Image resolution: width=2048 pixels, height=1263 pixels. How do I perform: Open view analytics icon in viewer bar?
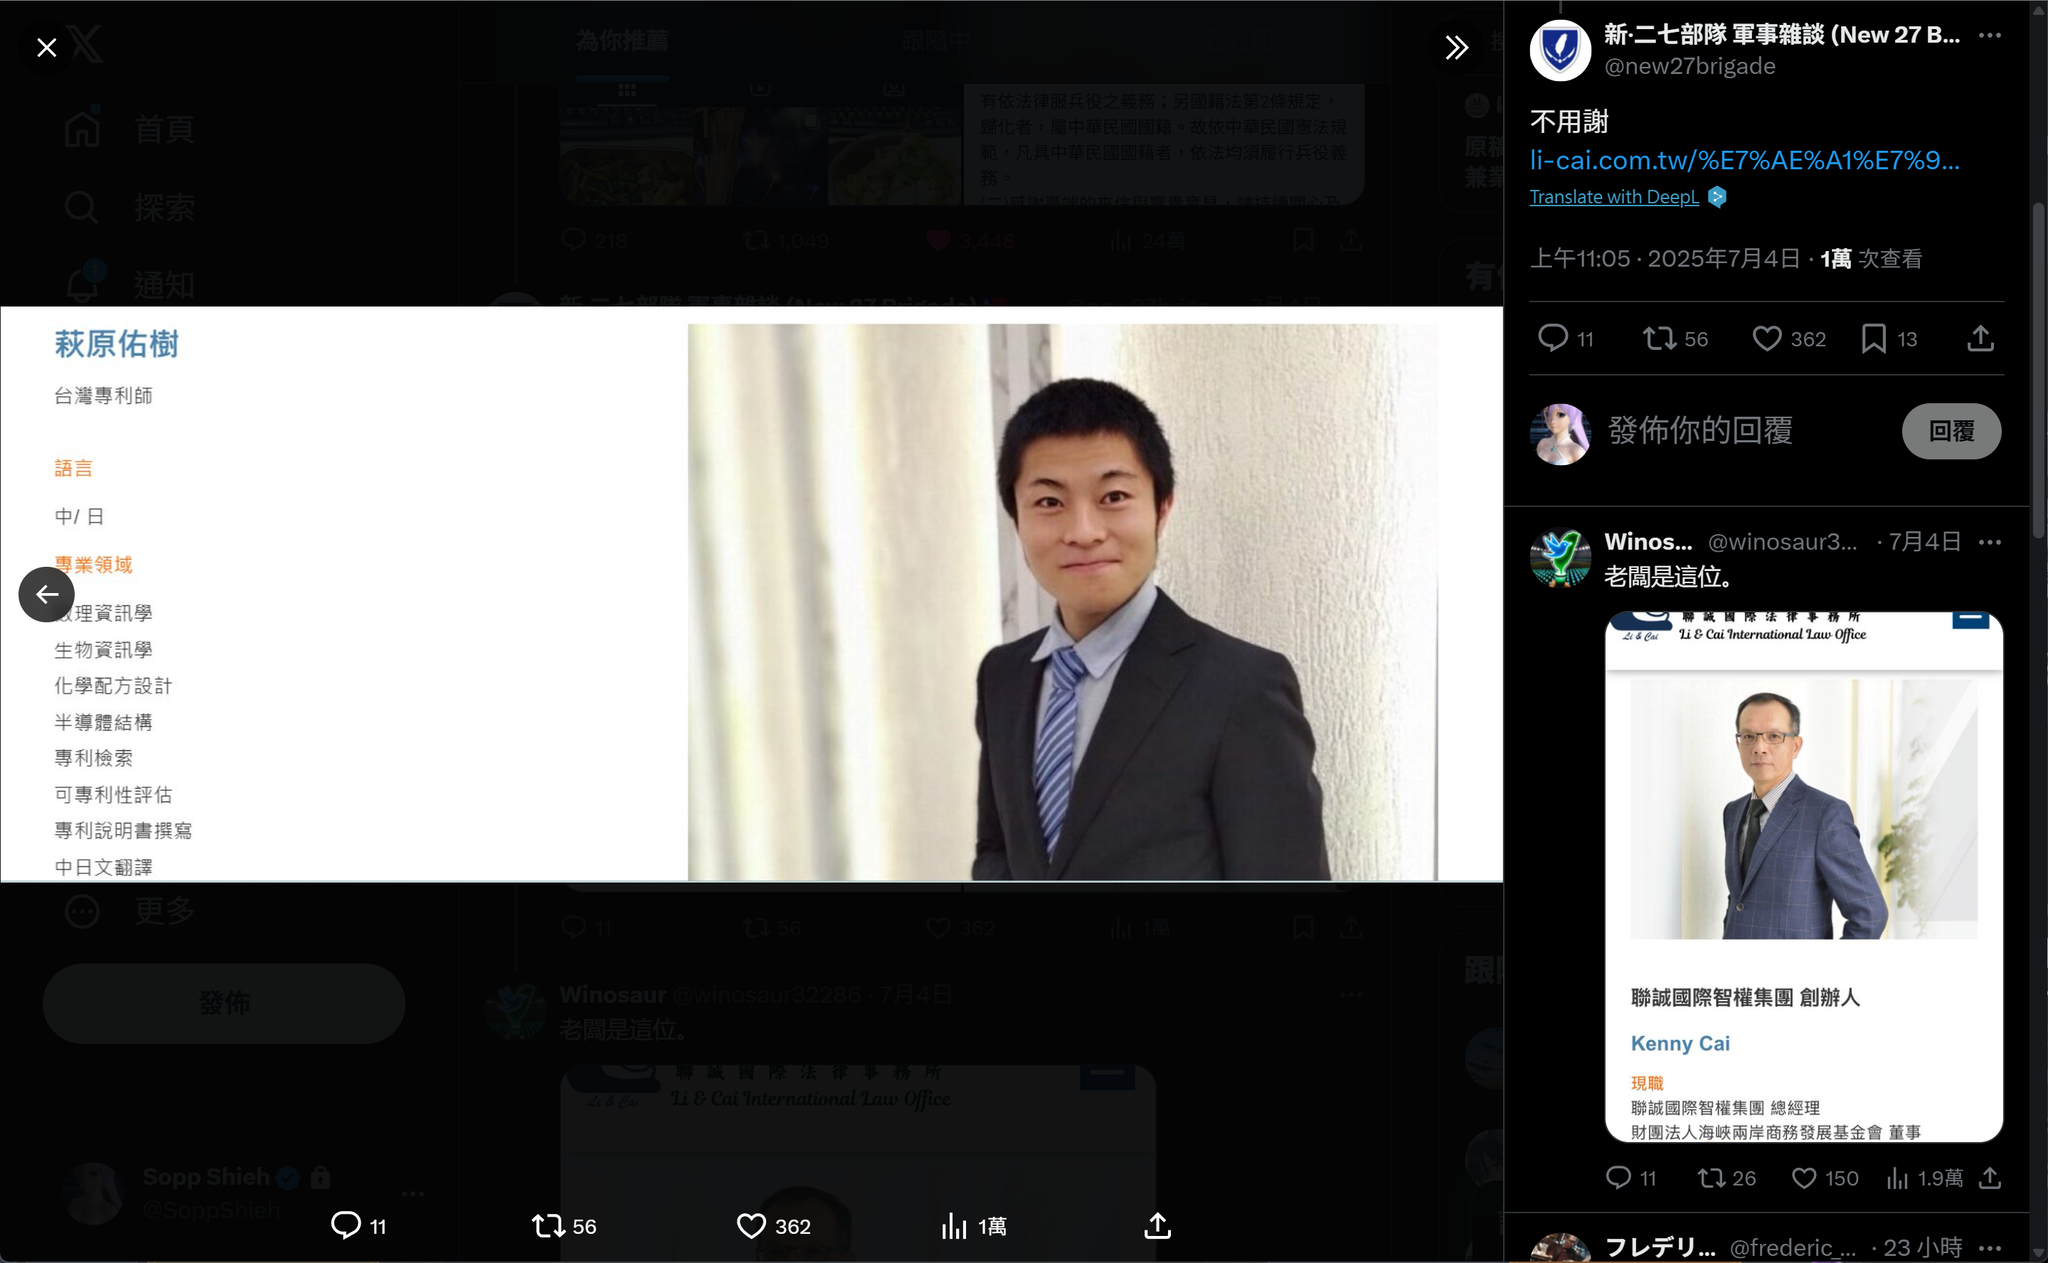[954, 1225]
